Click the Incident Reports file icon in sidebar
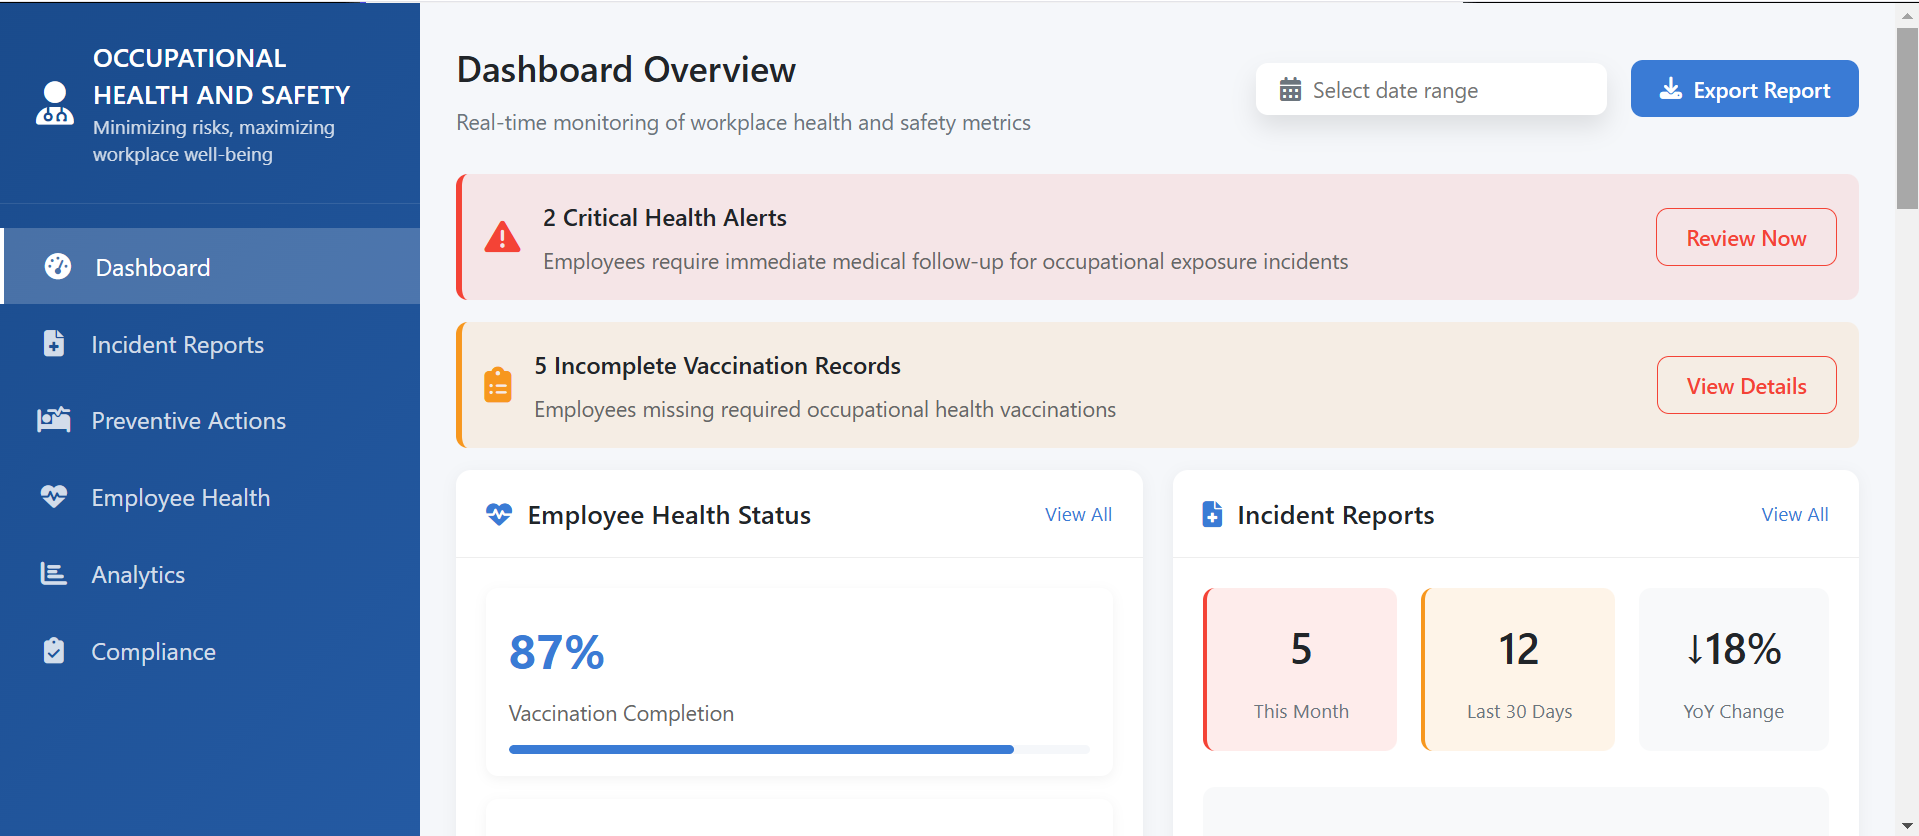This screenshot has width=1919, height=836. pos(54,343)
